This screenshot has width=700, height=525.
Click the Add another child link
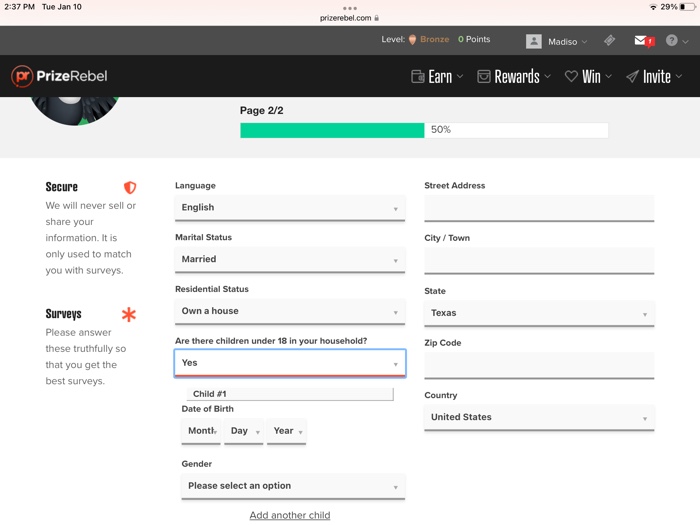coord(290,515)
